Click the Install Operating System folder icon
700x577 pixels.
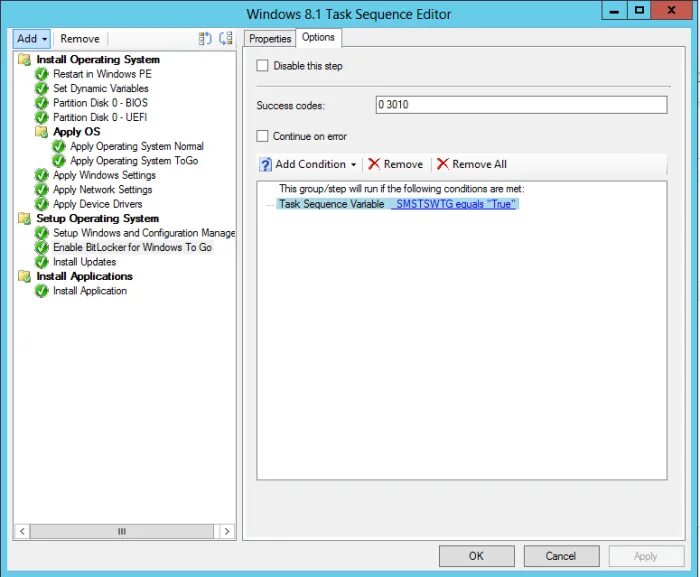click(x=25, y=59)
